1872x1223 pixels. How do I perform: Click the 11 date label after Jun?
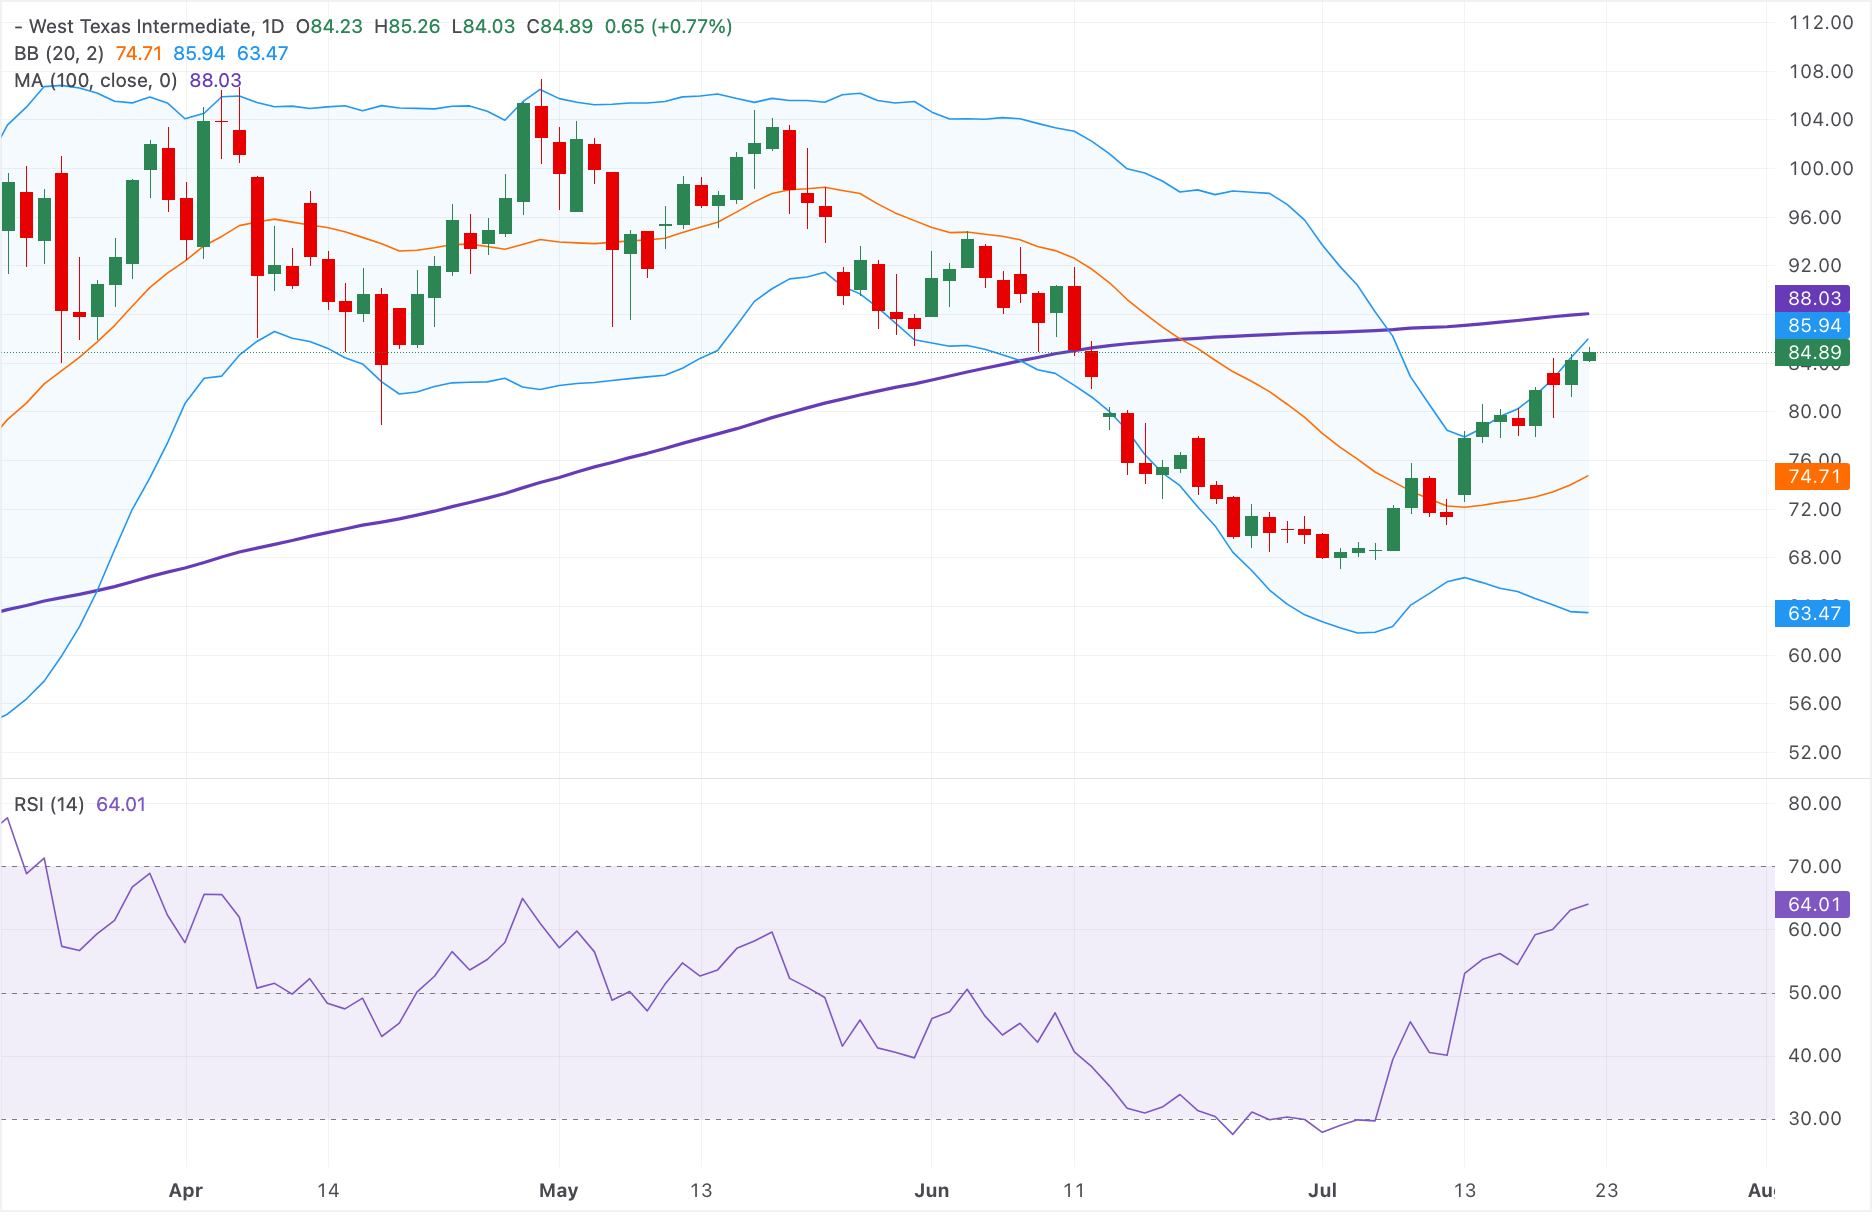coord(1073,1190)
